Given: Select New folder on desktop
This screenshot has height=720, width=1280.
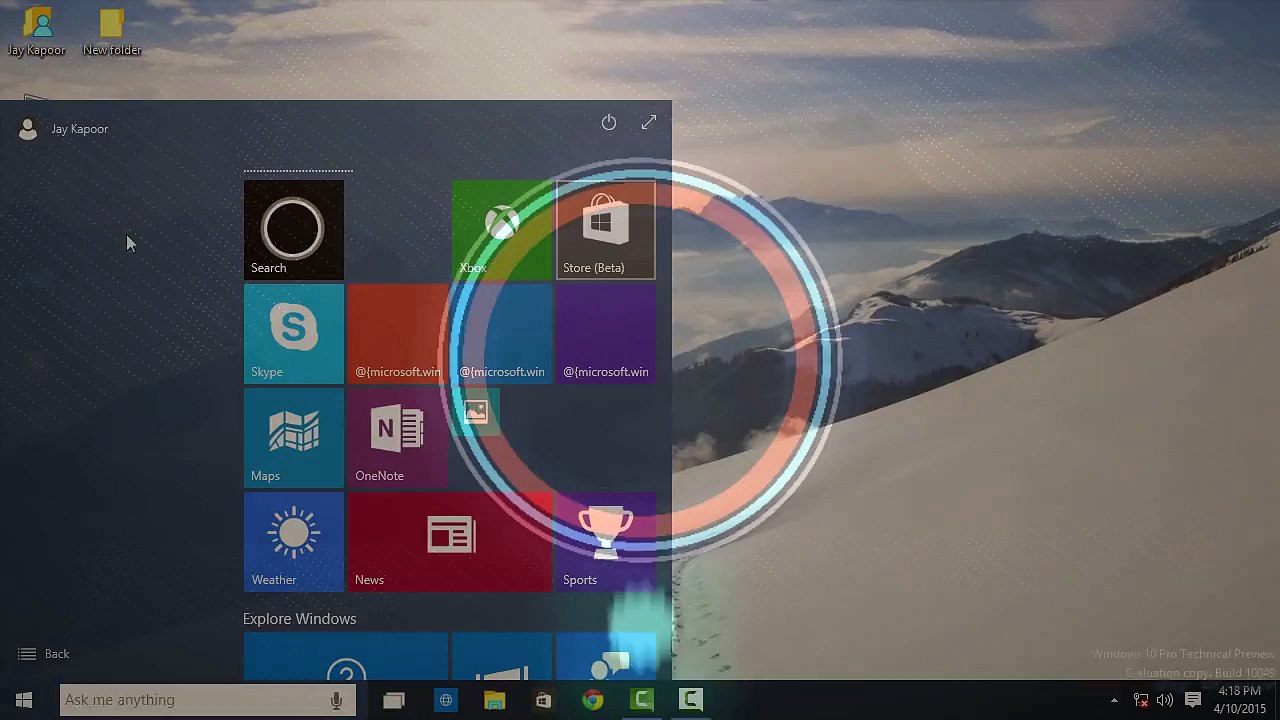Looking at the screenshot, I should [x=112, y=33].
